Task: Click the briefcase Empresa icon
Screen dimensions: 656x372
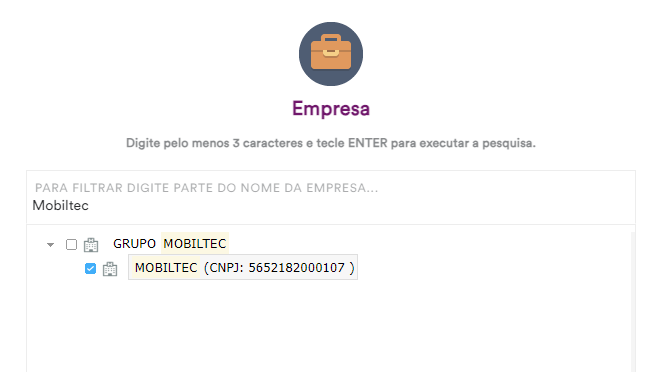Action: (x=331, y=54)
